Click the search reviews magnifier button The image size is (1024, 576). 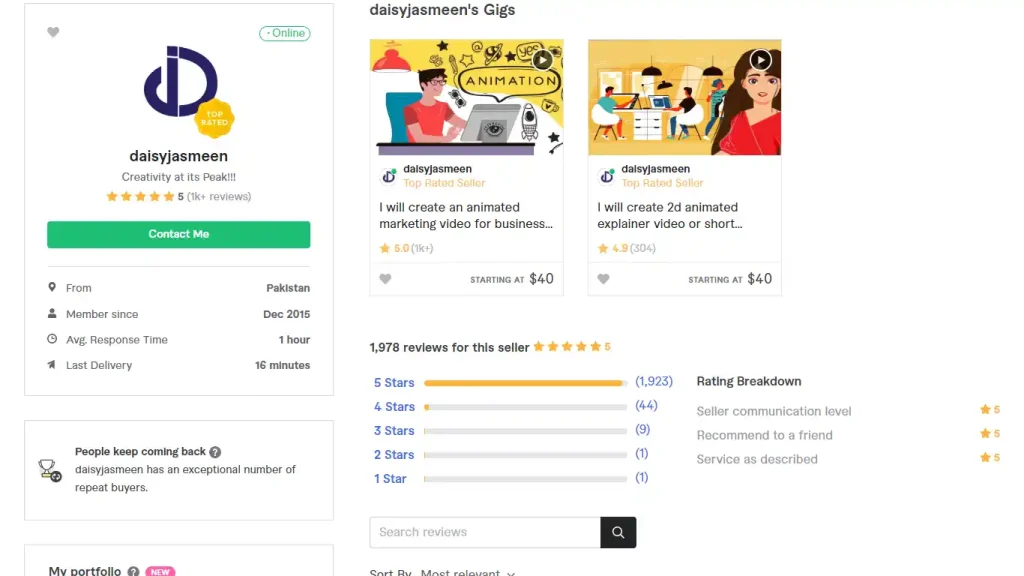click(x=618, y=532)
